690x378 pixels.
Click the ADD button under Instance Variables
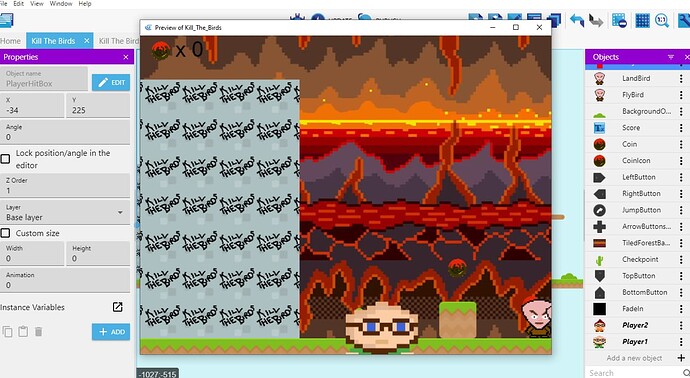pyautogui.click(x=111, y=332)
